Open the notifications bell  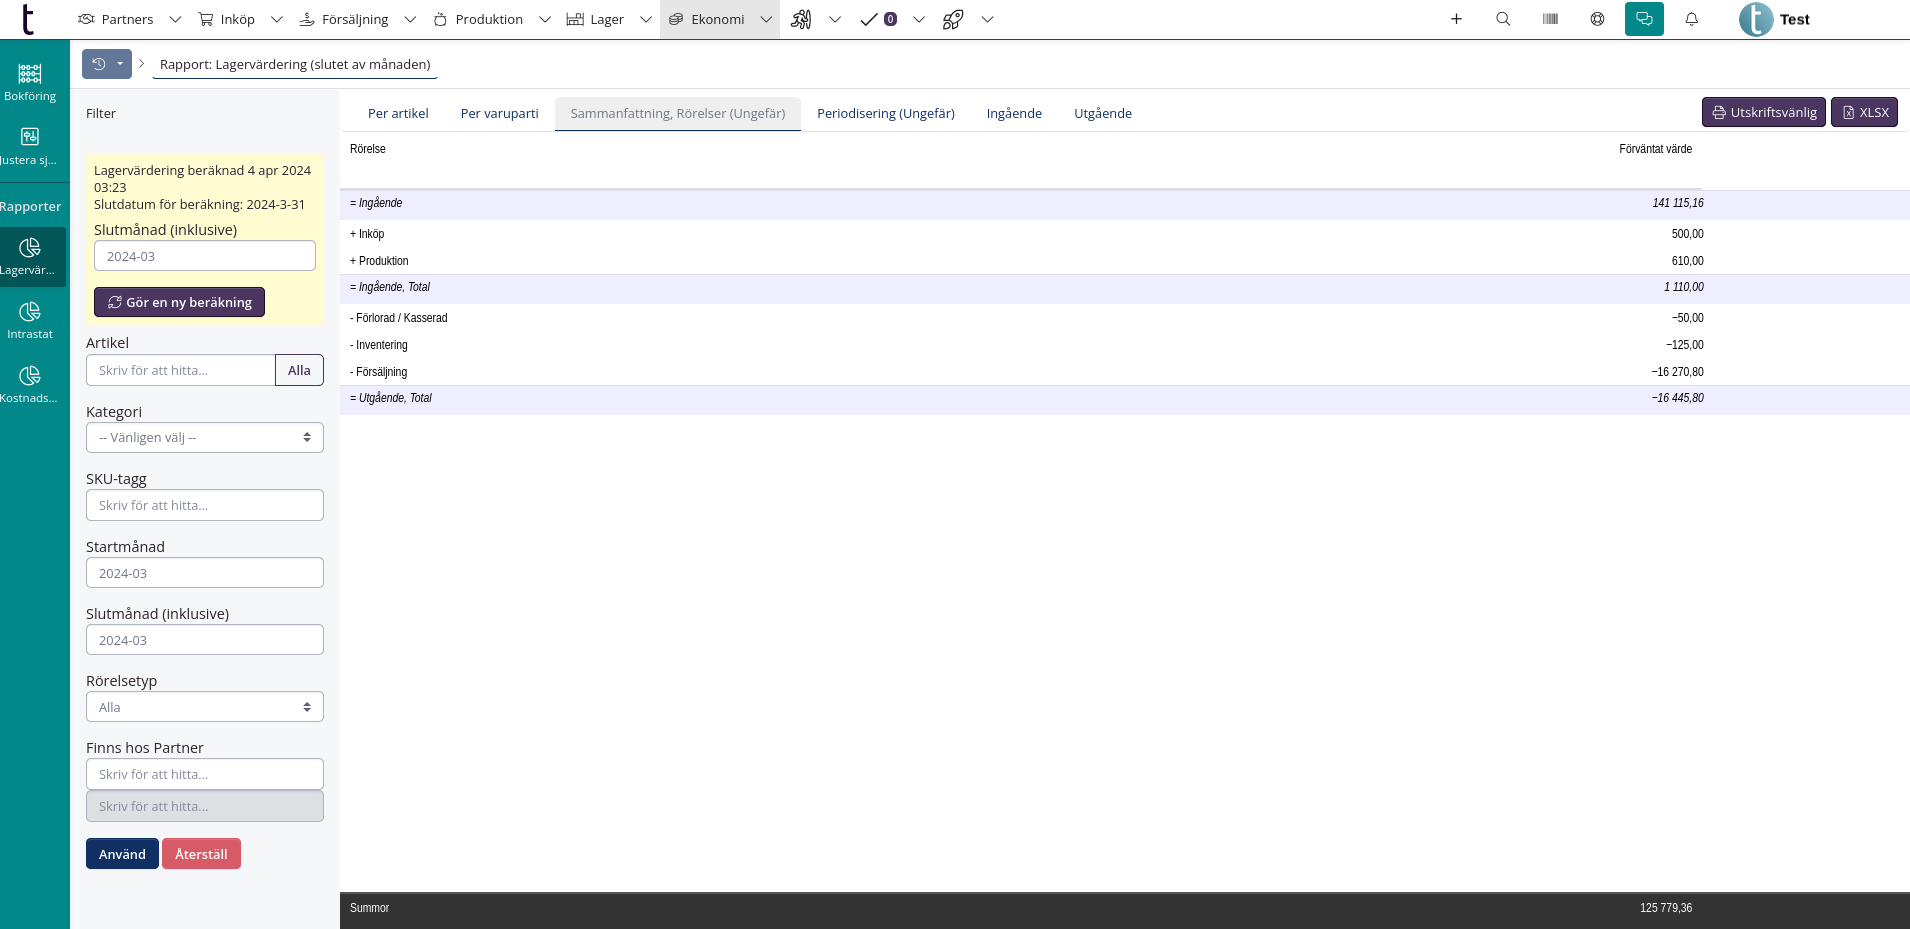point(1692,19)
